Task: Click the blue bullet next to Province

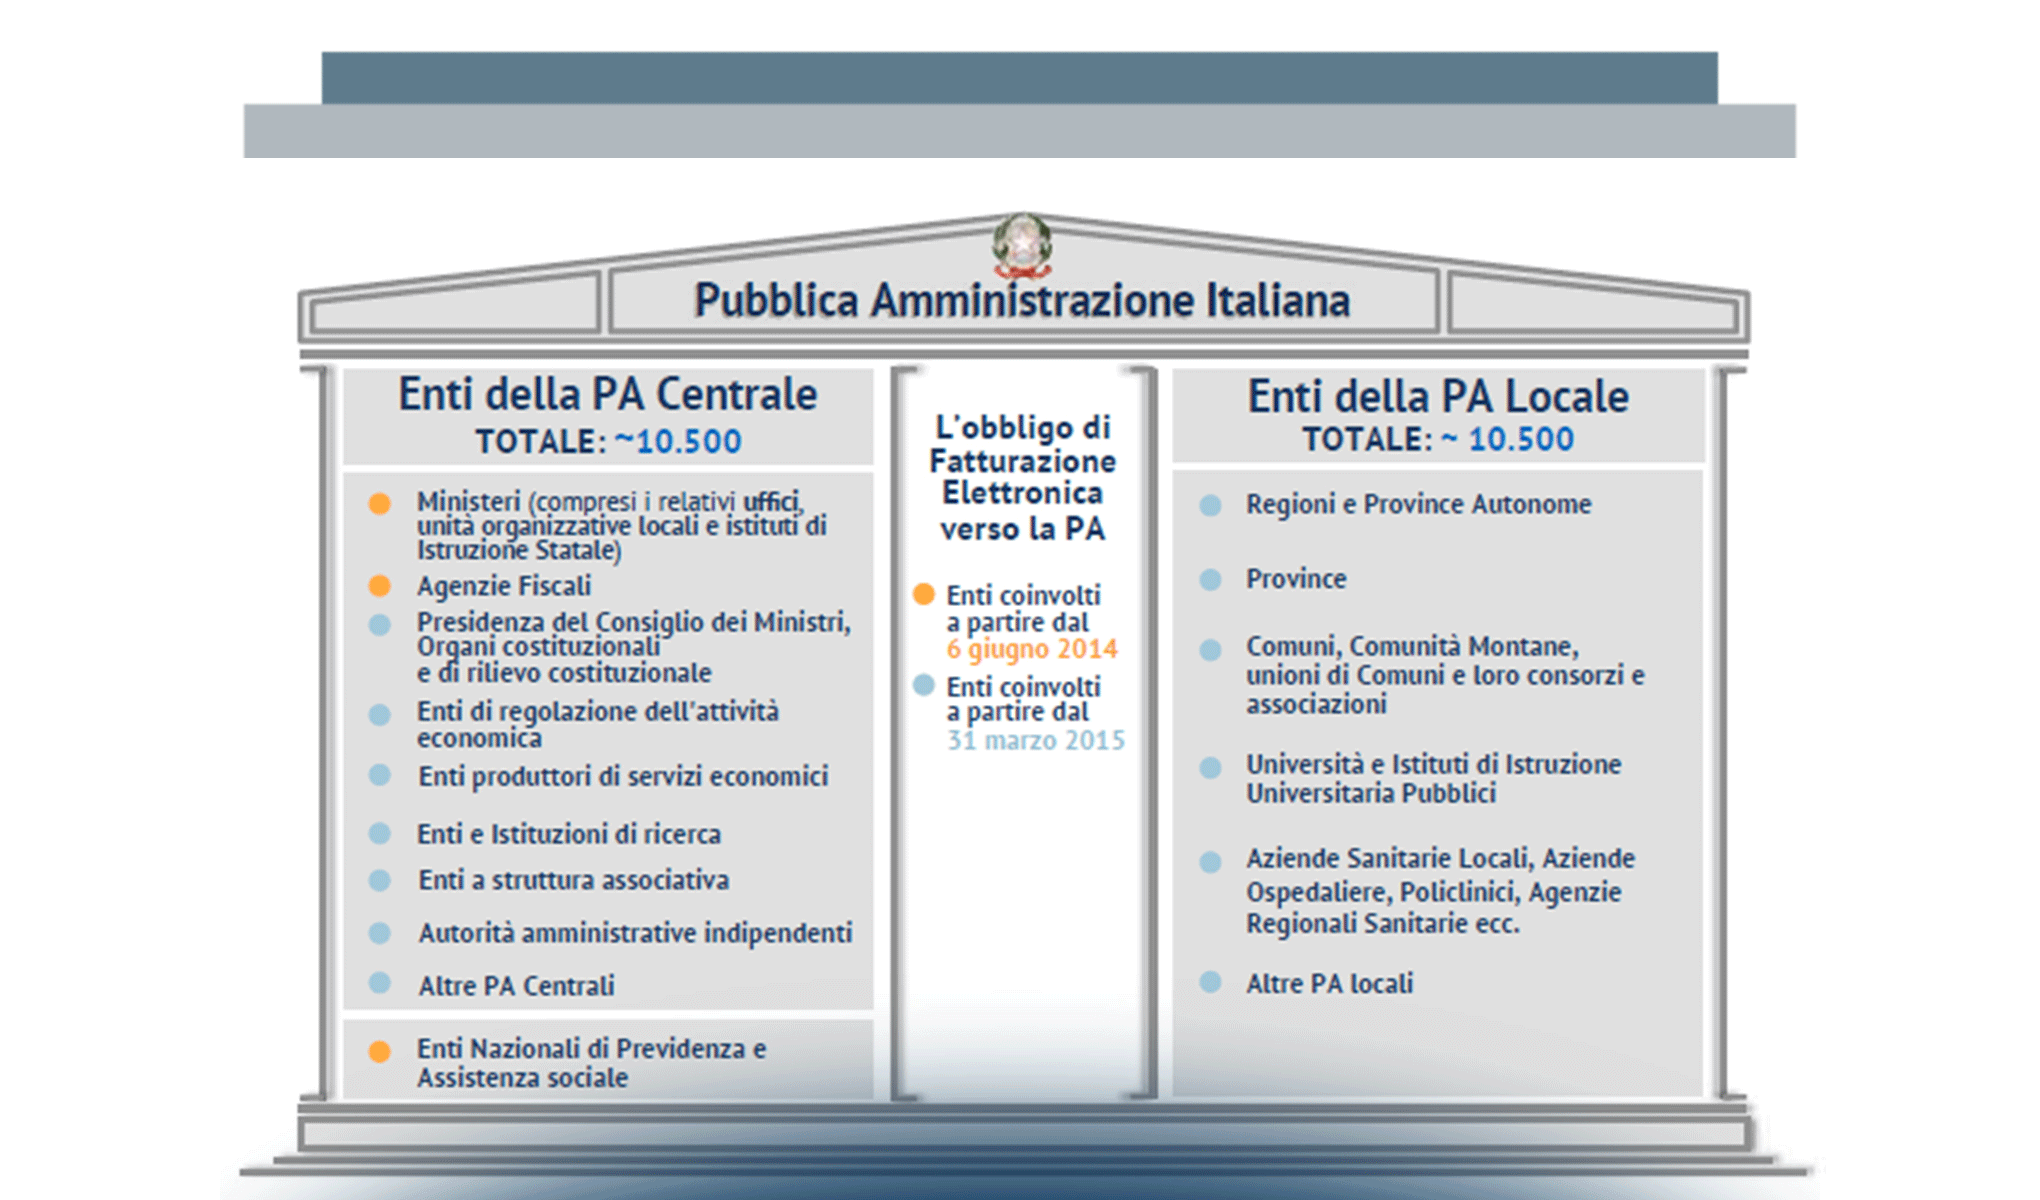Action: [1211, 579]
